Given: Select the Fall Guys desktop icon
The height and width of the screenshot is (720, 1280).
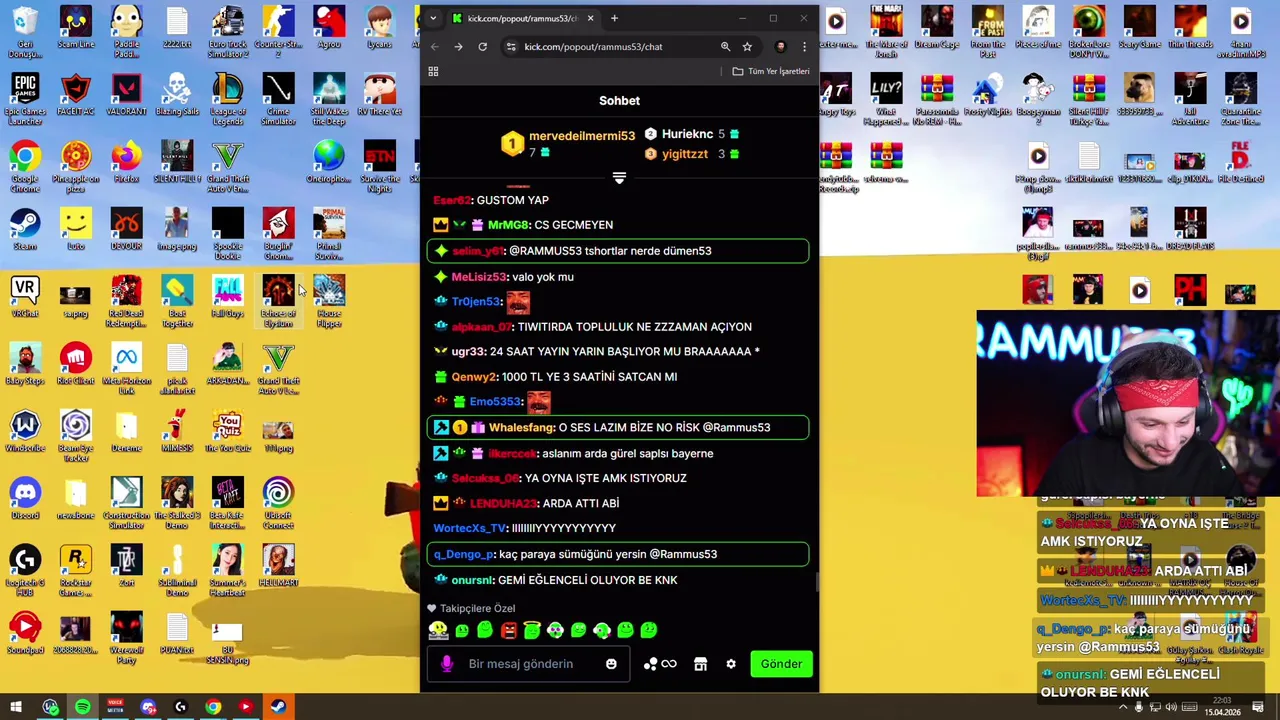Looking at the screenshot, I should 228,296.
